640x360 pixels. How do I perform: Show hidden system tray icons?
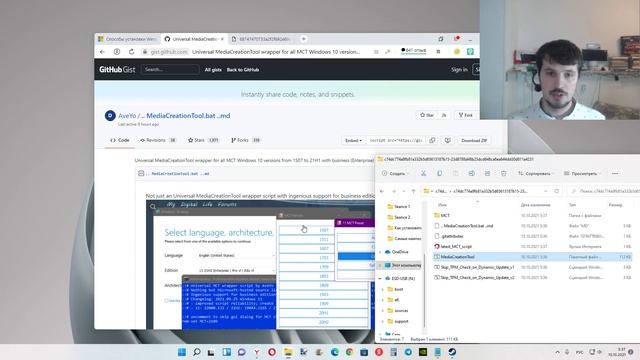pos(557,352)
